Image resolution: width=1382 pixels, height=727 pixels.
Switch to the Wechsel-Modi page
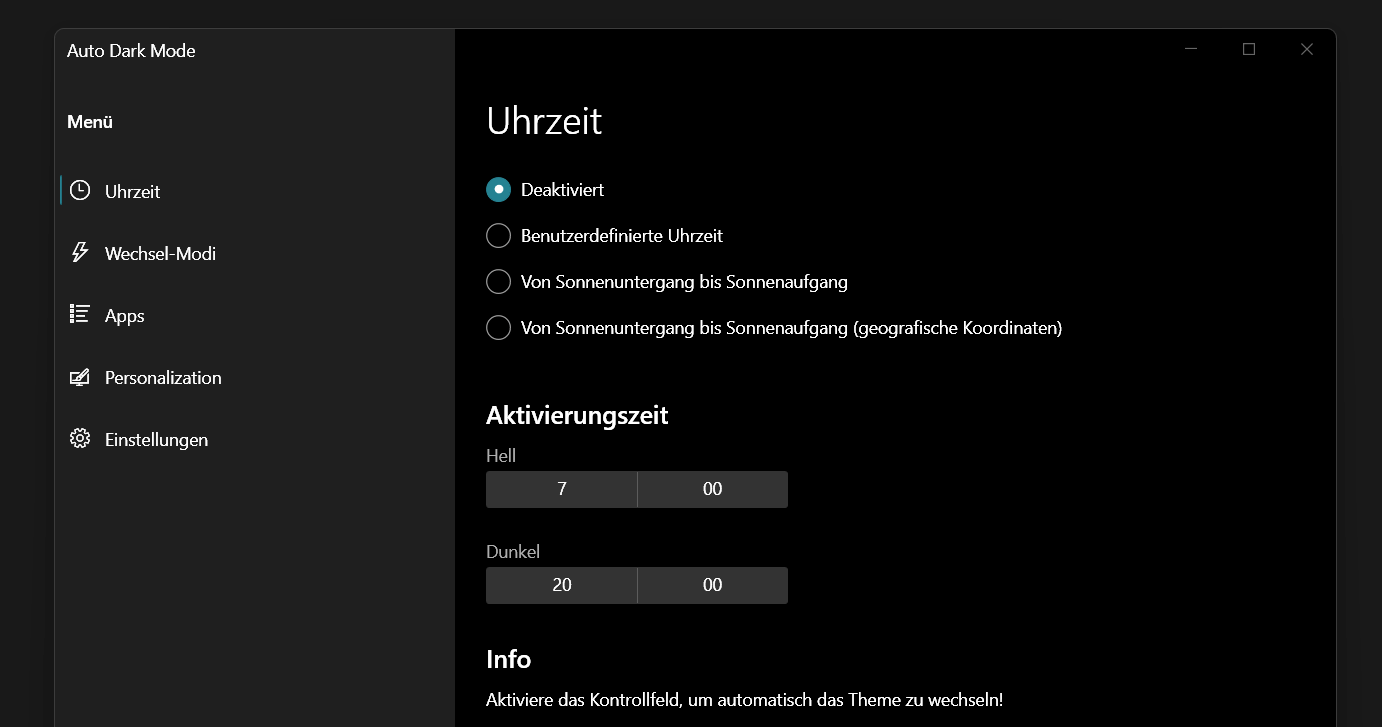[255, 253]
